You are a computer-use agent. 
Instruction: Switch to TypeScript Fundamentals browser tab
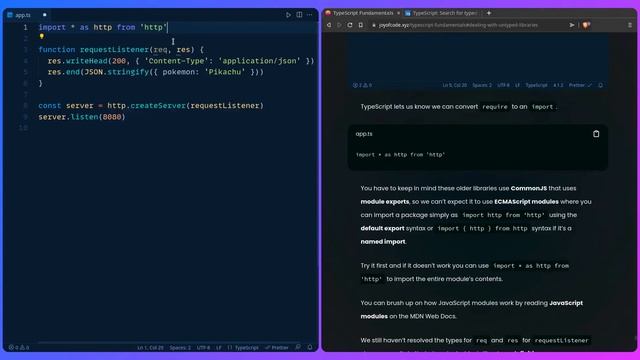tap(363, 13)
